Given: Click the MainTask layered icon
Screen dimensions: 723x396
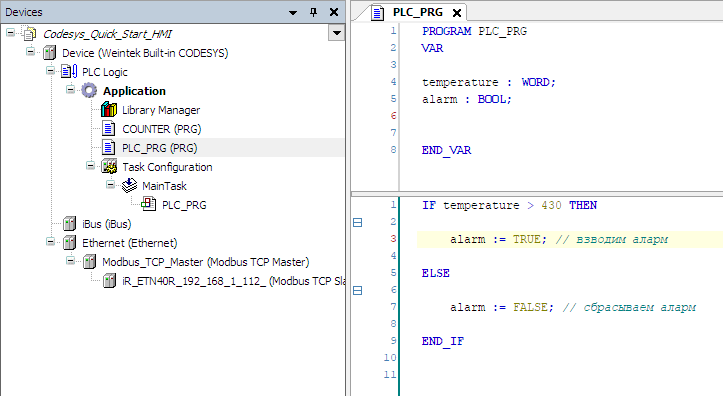Looking at the screenshot, I should pyautogui.click(x=129, y=185).
